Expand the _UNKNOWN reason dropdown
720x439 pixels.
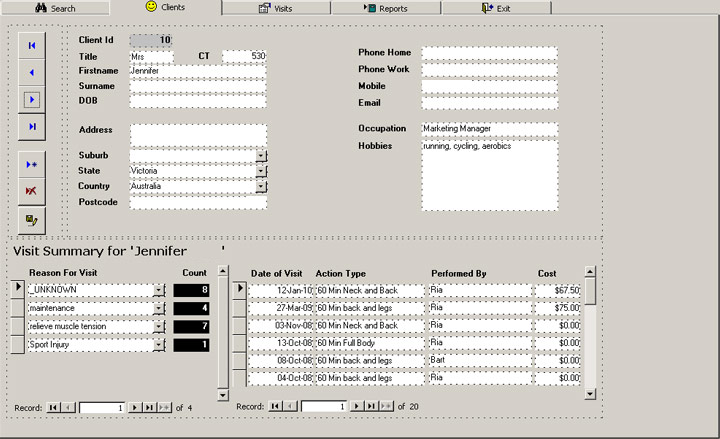click(x=159, y=290)
